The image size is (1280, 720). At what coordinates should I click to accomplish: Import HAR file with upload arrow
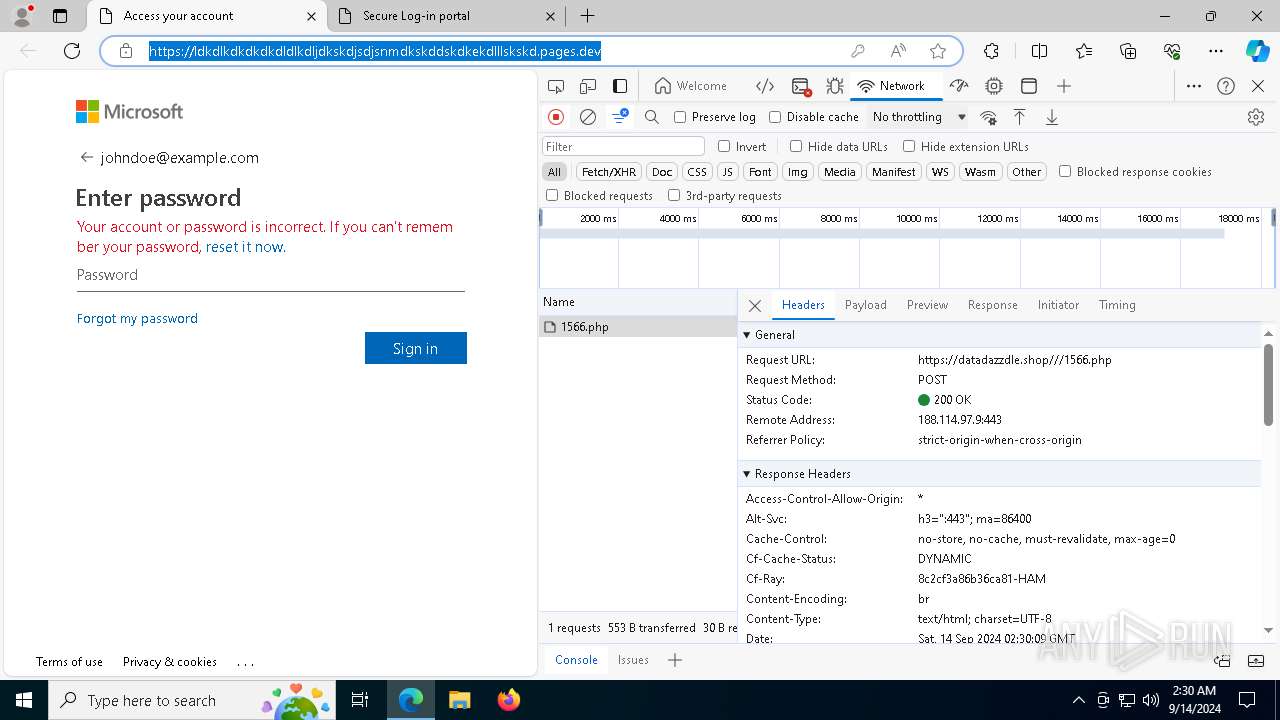1020,117
